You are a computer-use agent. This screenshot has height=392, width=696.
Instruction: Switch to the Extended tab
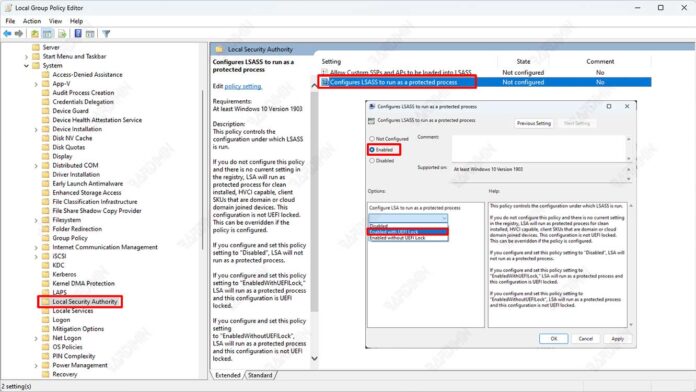click(228, 375)
